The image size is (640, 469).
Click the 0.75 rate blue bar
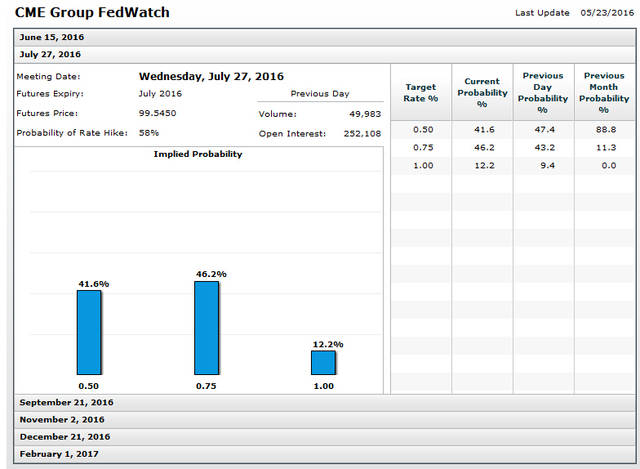206,327
